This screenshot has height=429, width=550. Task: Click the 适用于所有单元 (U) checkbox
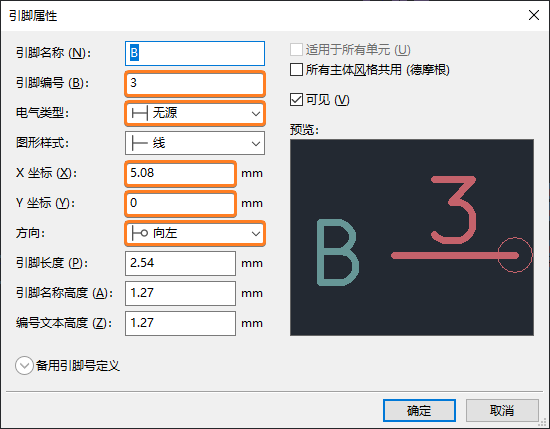tap(296, 49)
